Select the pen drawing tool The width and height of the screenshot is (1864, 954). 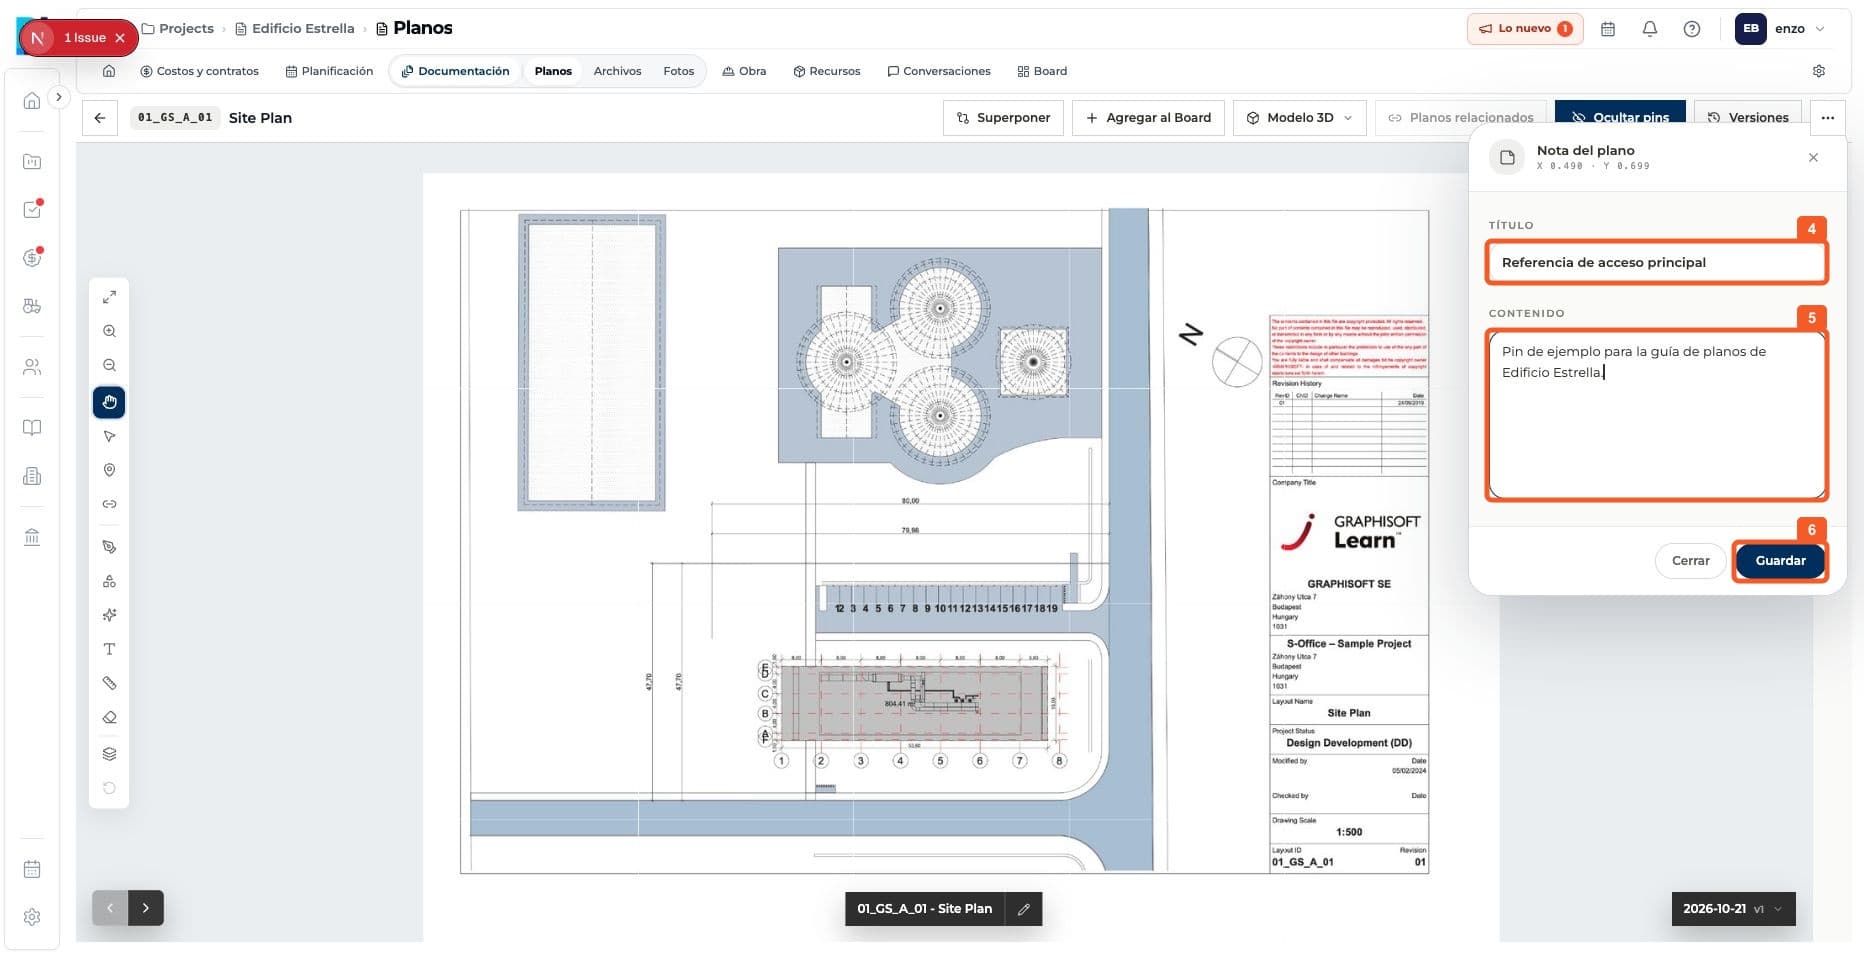click(x=109, y=547)
